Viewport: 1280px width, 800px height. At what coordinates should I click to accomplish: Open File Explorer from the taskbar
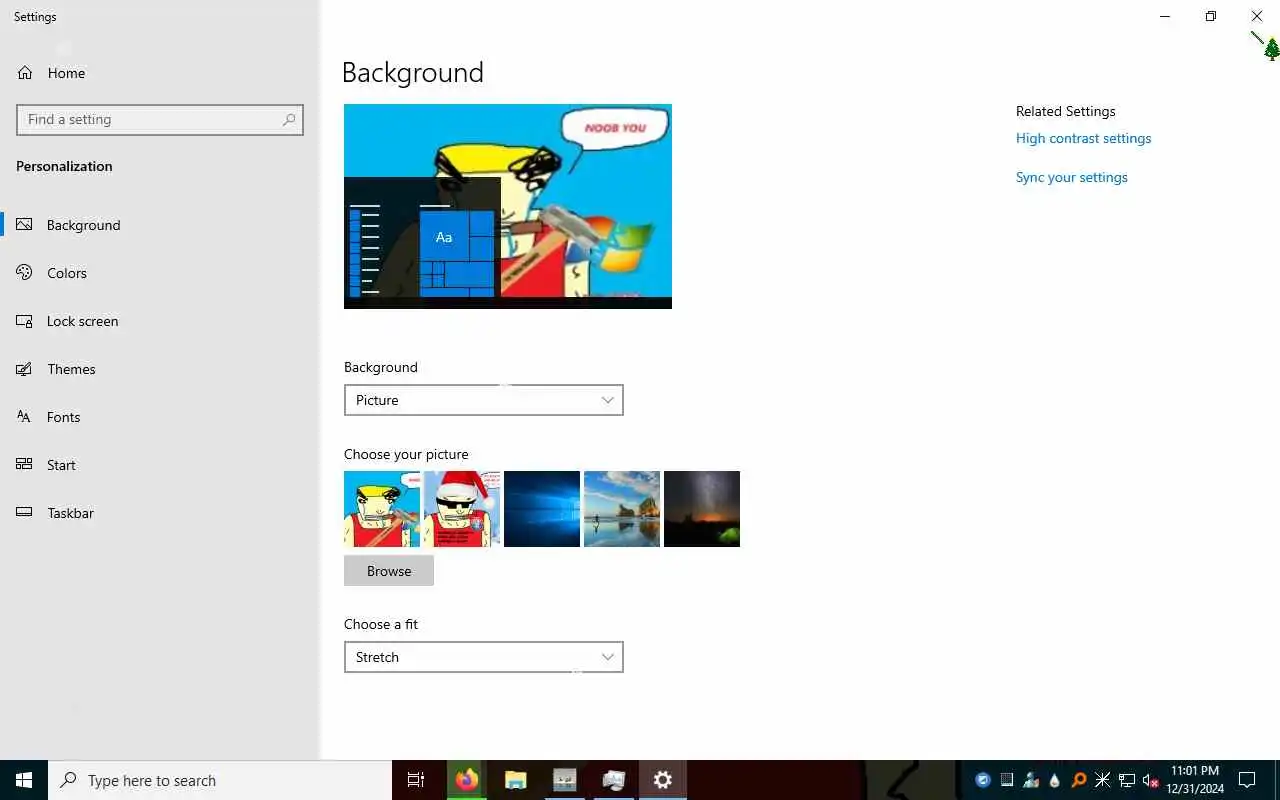tap(515, 780)
